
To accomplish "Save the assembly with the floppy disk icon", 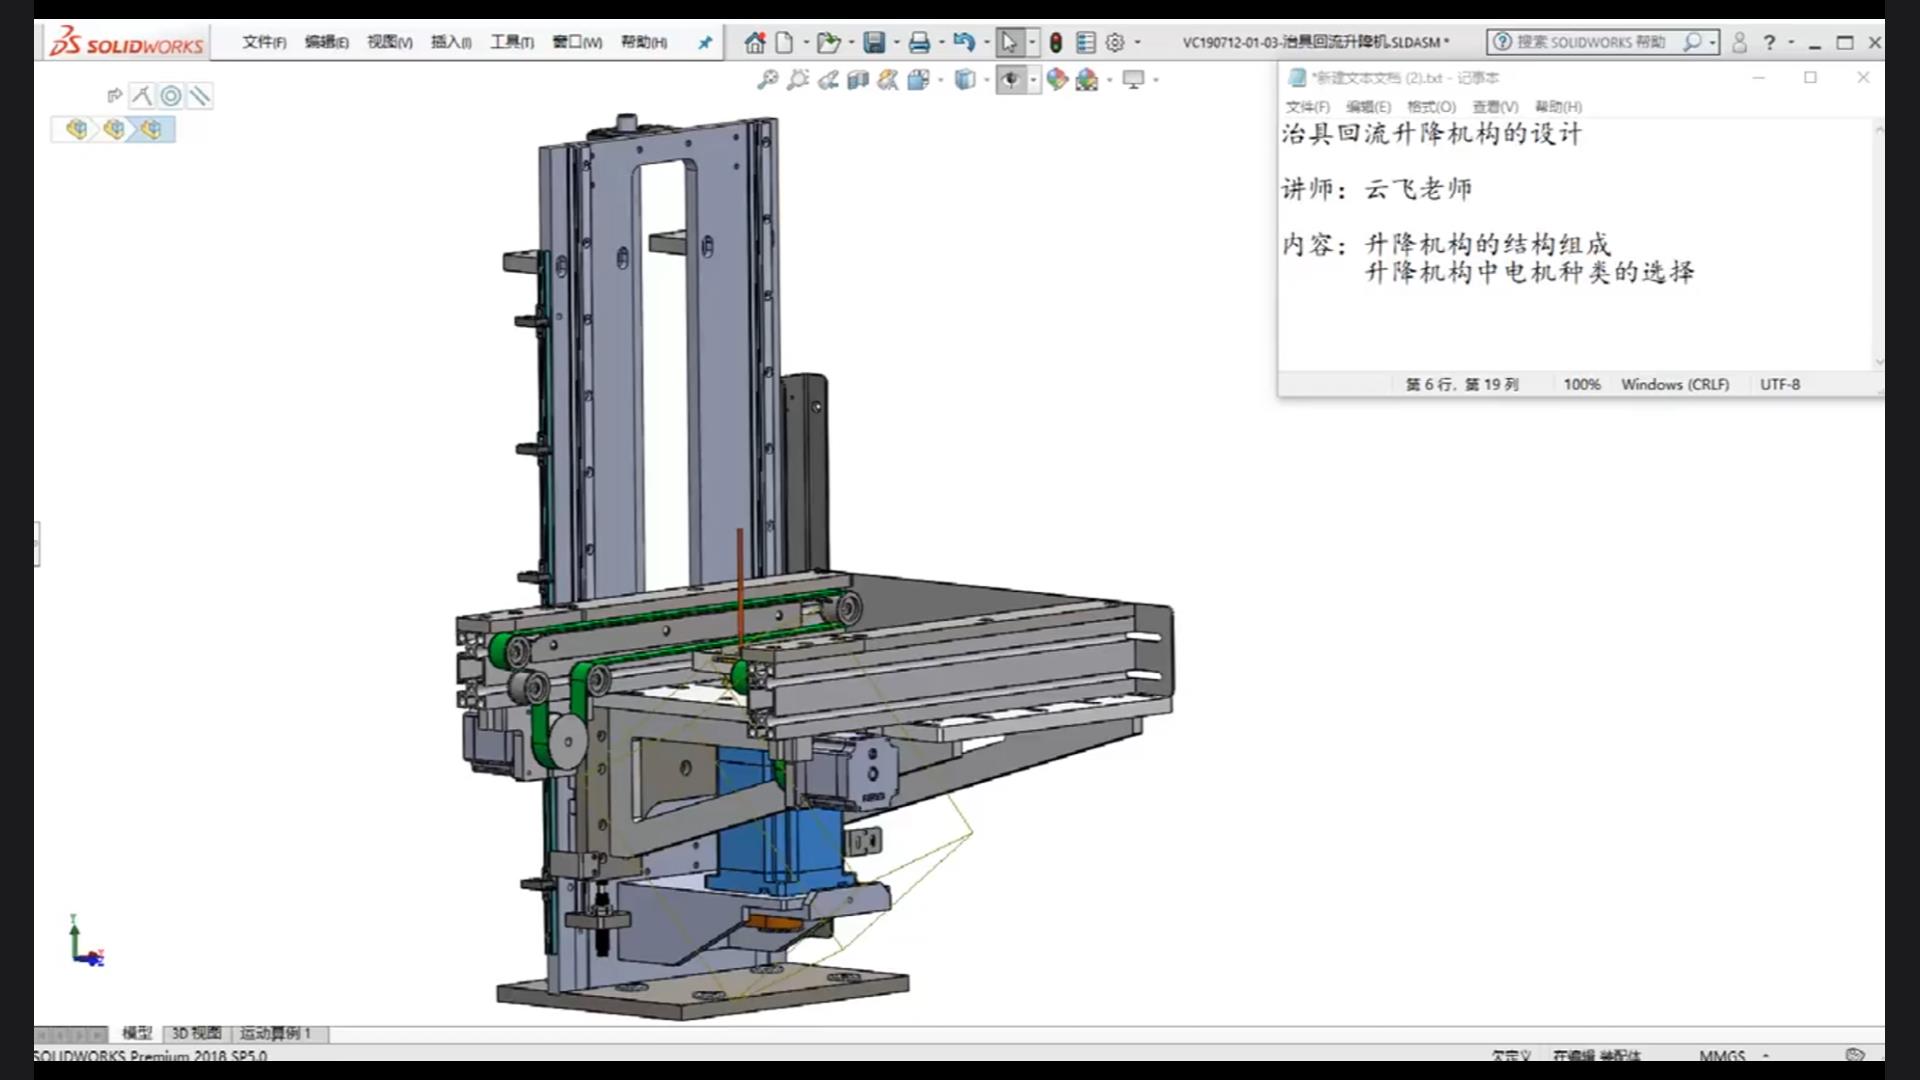I will click(x=875, y=42).
